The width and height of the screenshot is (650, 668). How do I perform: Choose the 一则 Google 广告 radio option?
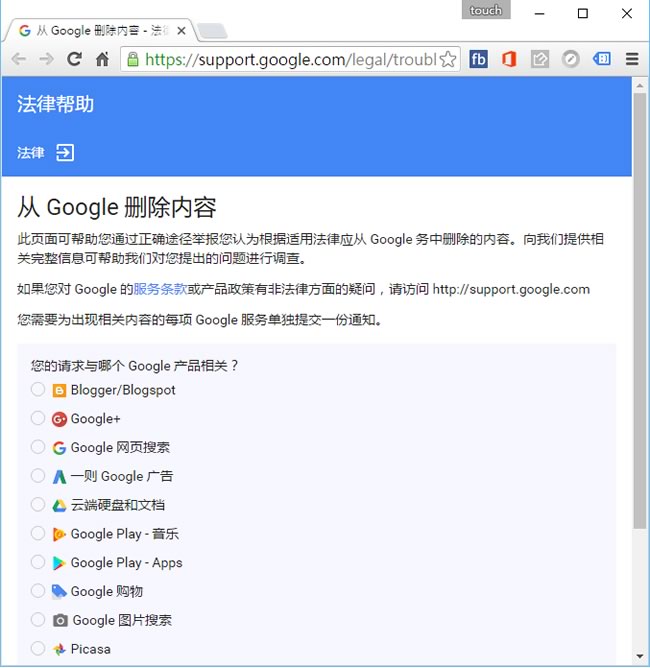tap(38, 476)
